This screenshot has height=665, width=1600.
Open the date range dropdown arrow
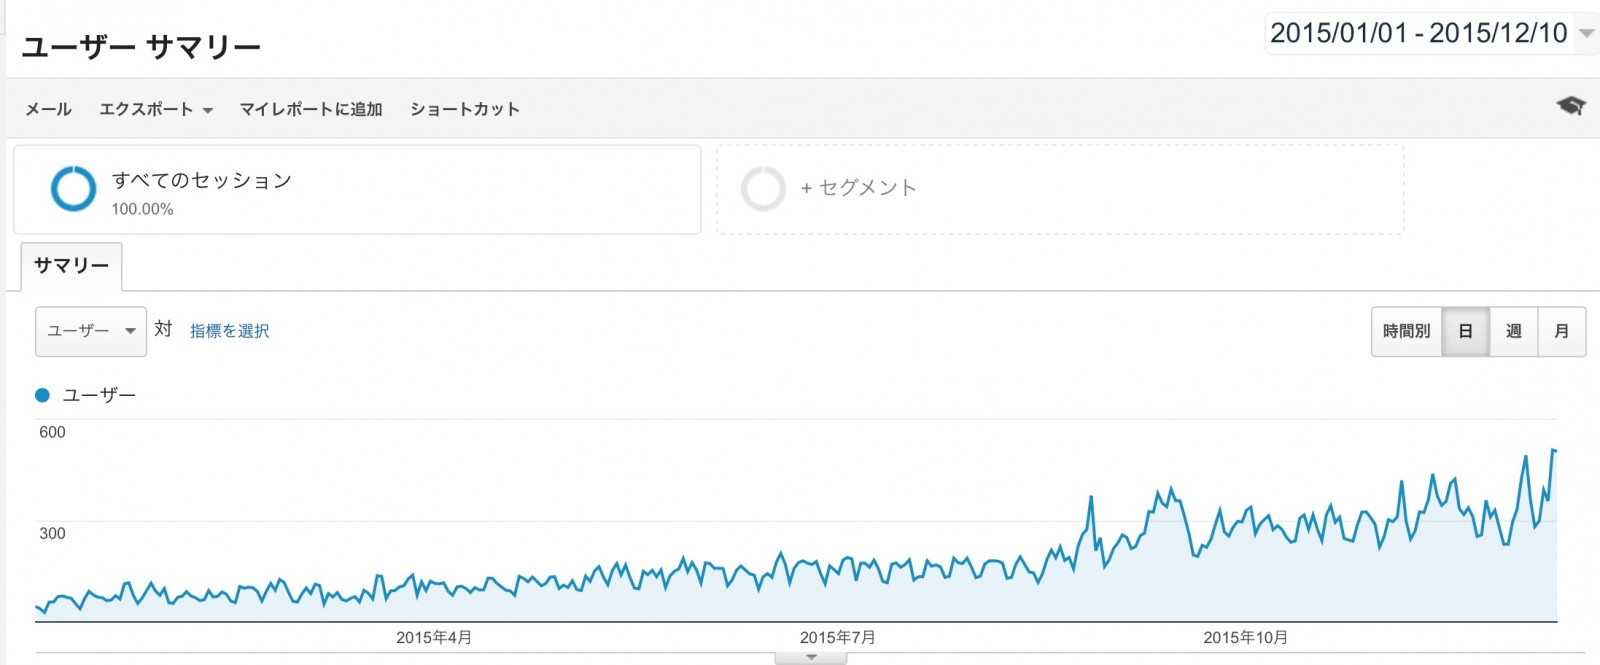tap(1586, 33)
